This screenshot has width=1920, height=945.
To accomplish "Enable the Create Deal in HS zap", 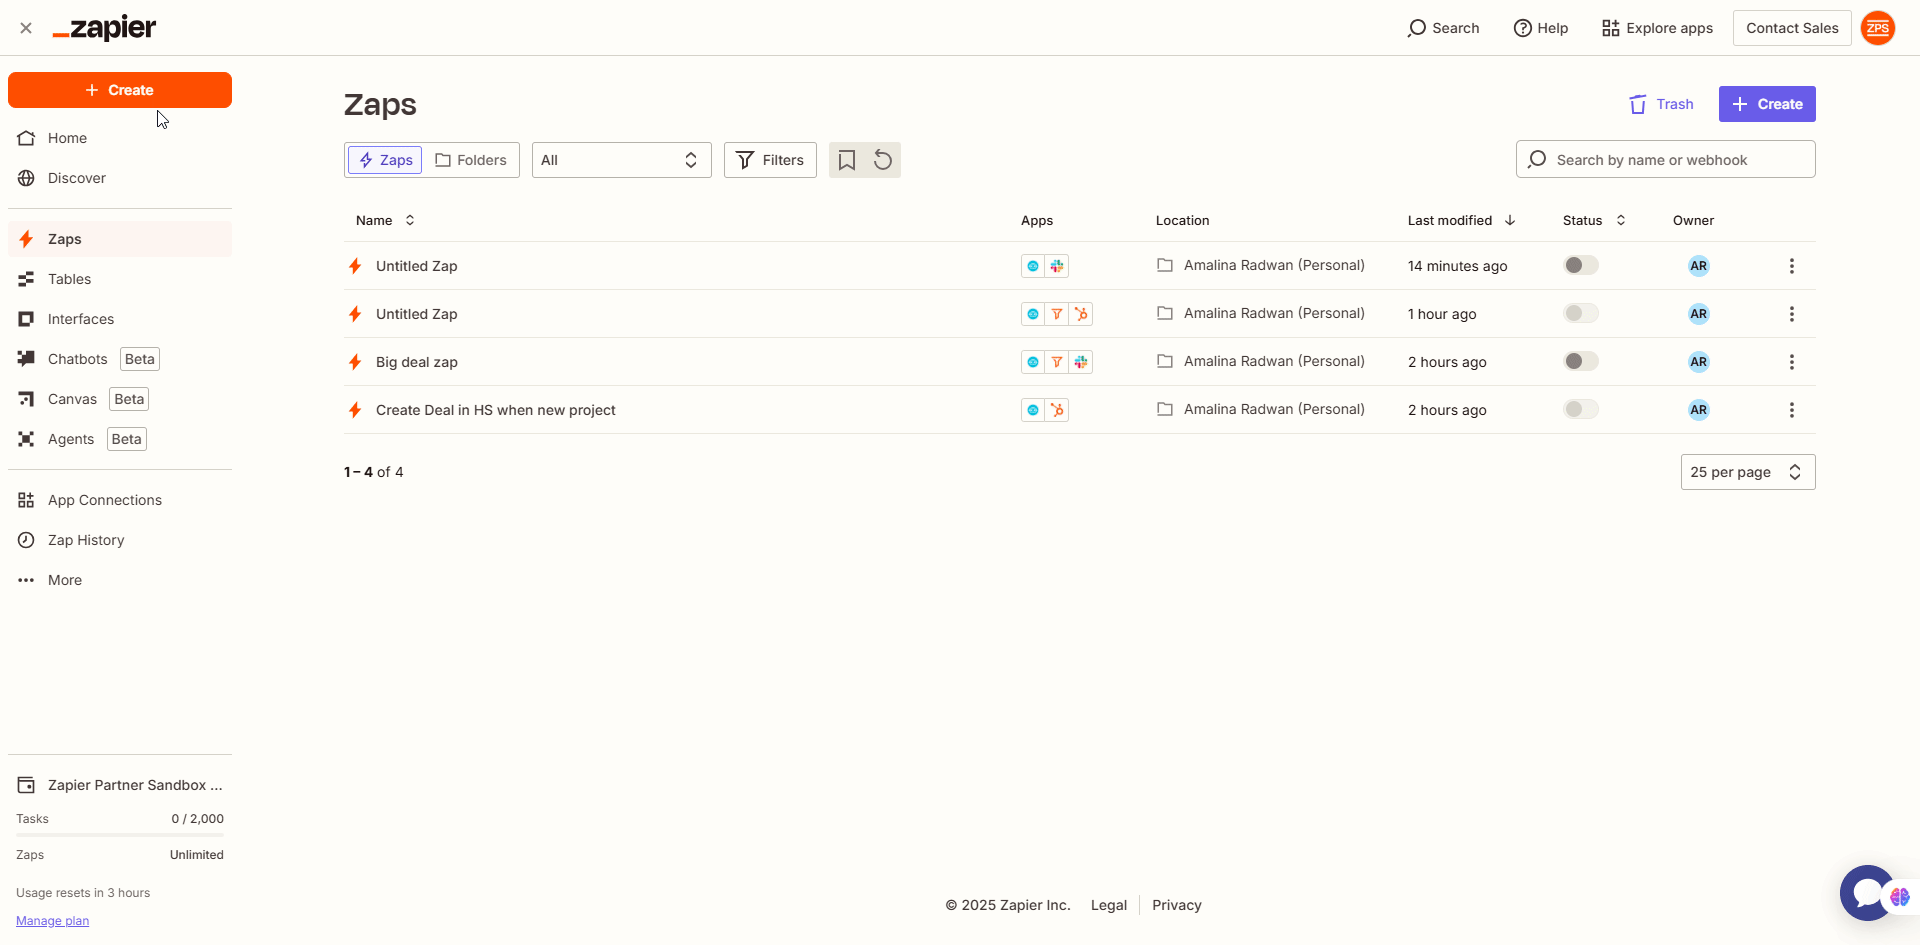I will tap(1580, 409).
